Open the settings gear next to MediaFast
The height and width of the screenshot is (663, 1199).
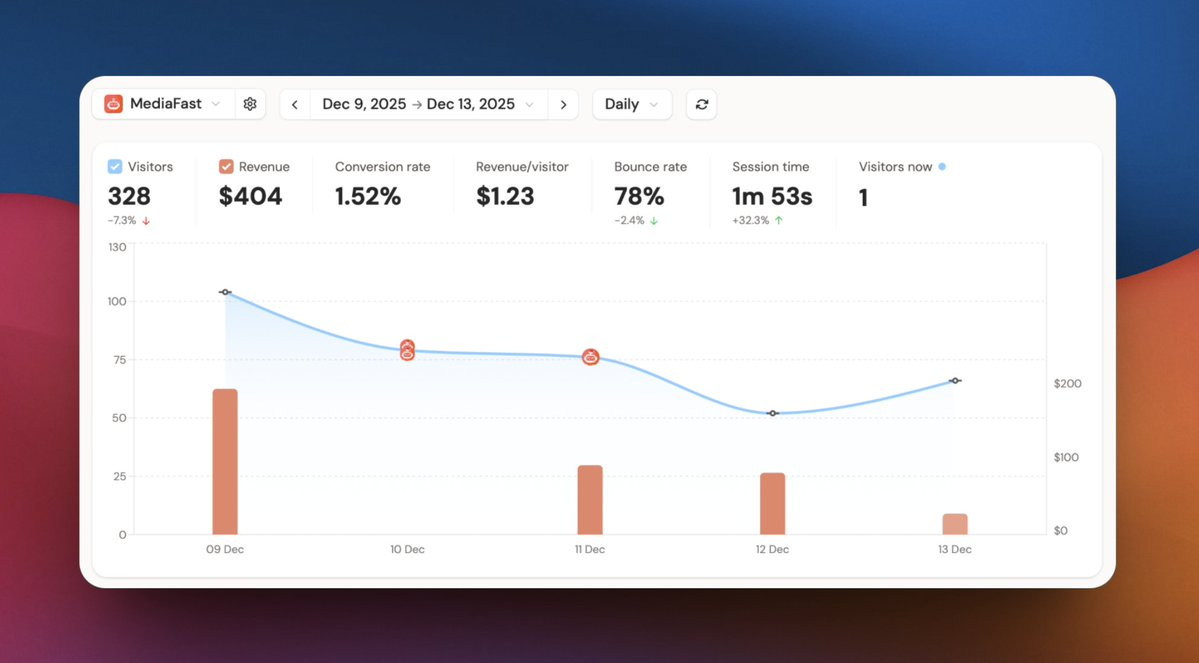[249, 104]
